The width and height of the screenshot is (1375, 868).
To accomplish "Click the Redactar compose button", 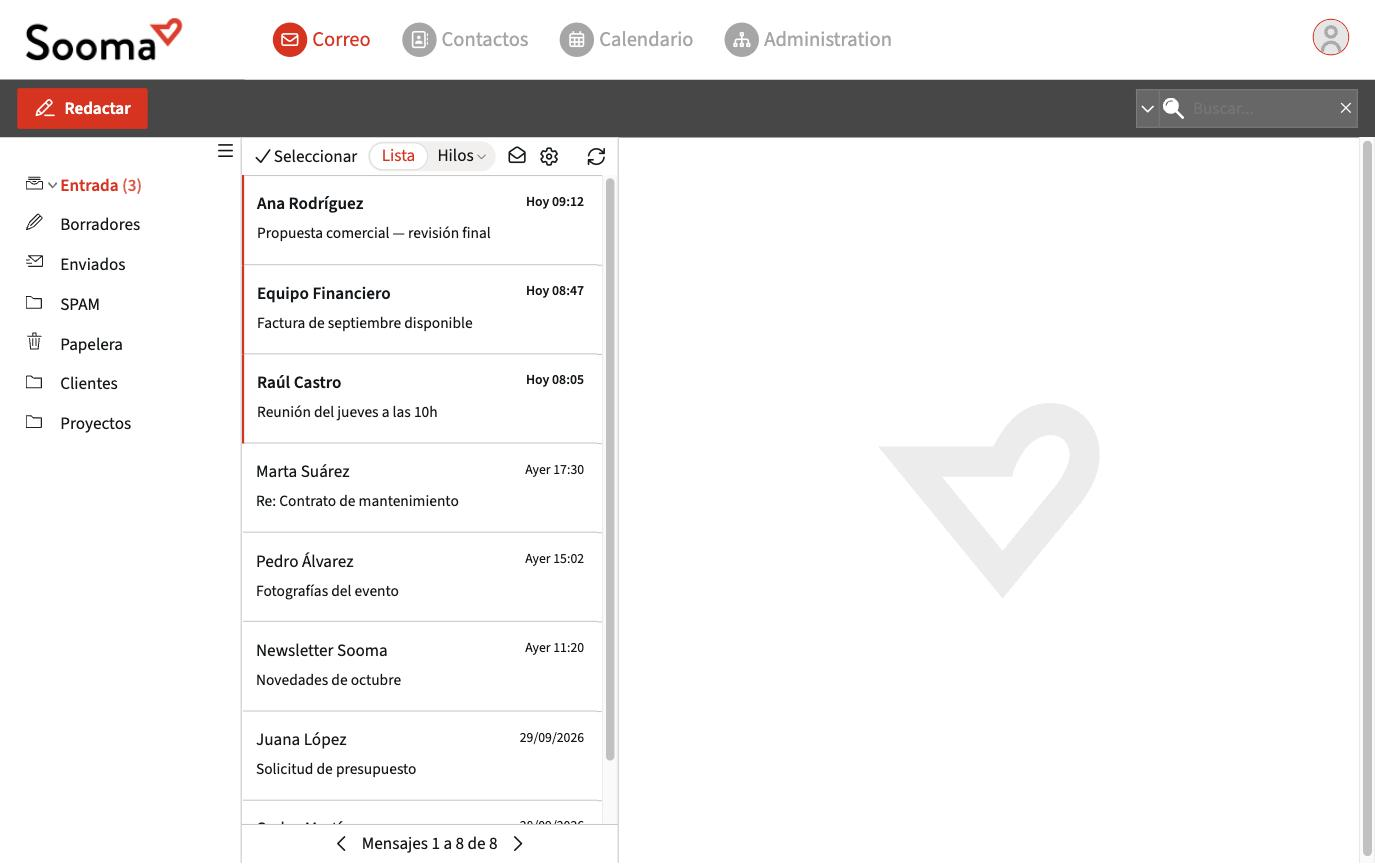I will tap(82, 108).
